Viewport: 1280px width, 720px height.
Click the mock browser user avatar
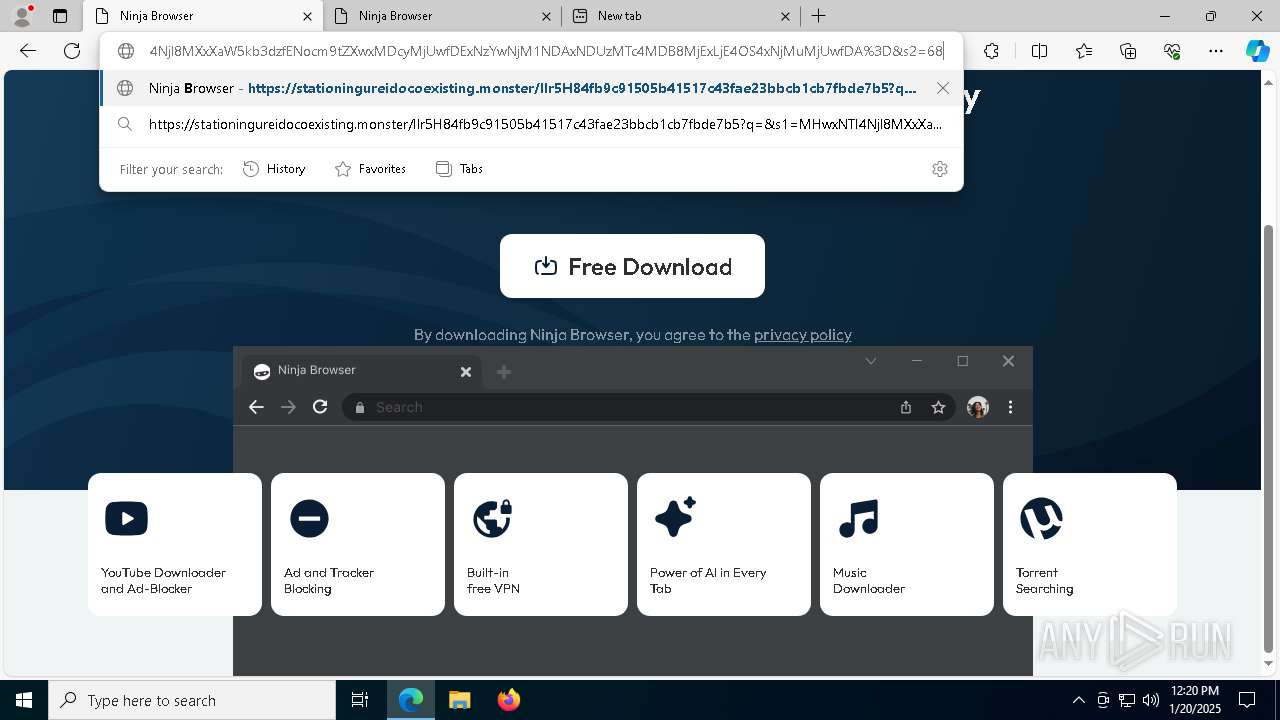click(978, 407)
